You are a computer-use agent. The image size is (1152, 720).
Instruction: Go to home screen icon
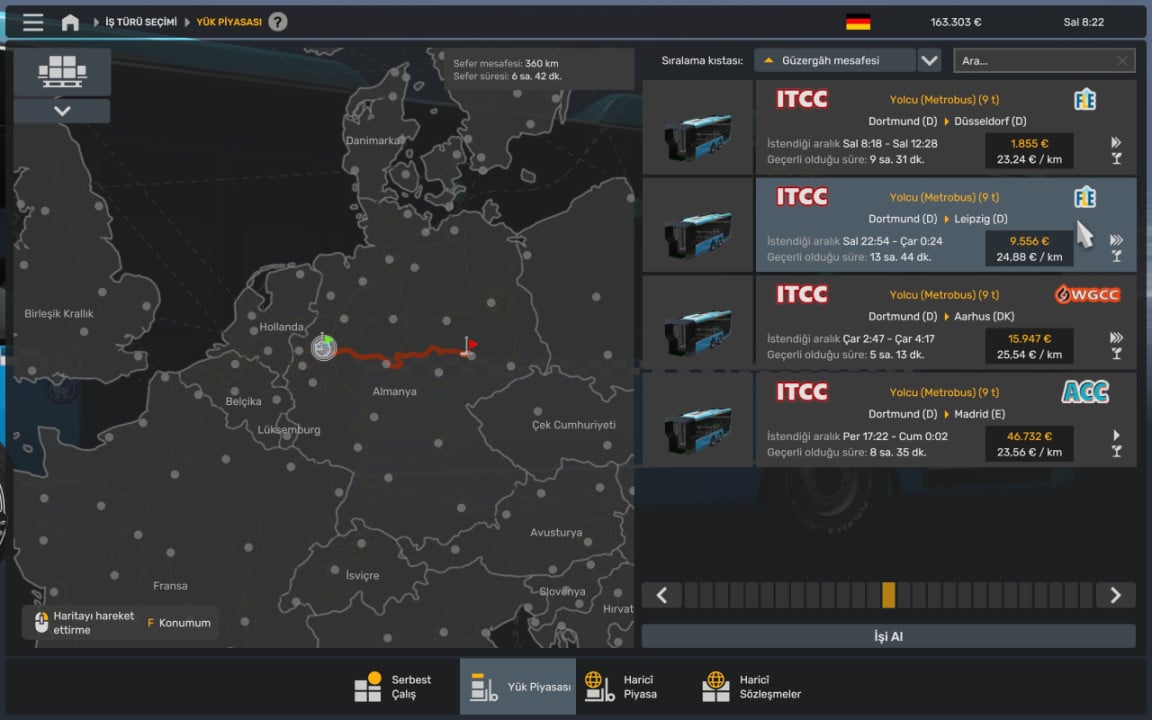[70, 22]
